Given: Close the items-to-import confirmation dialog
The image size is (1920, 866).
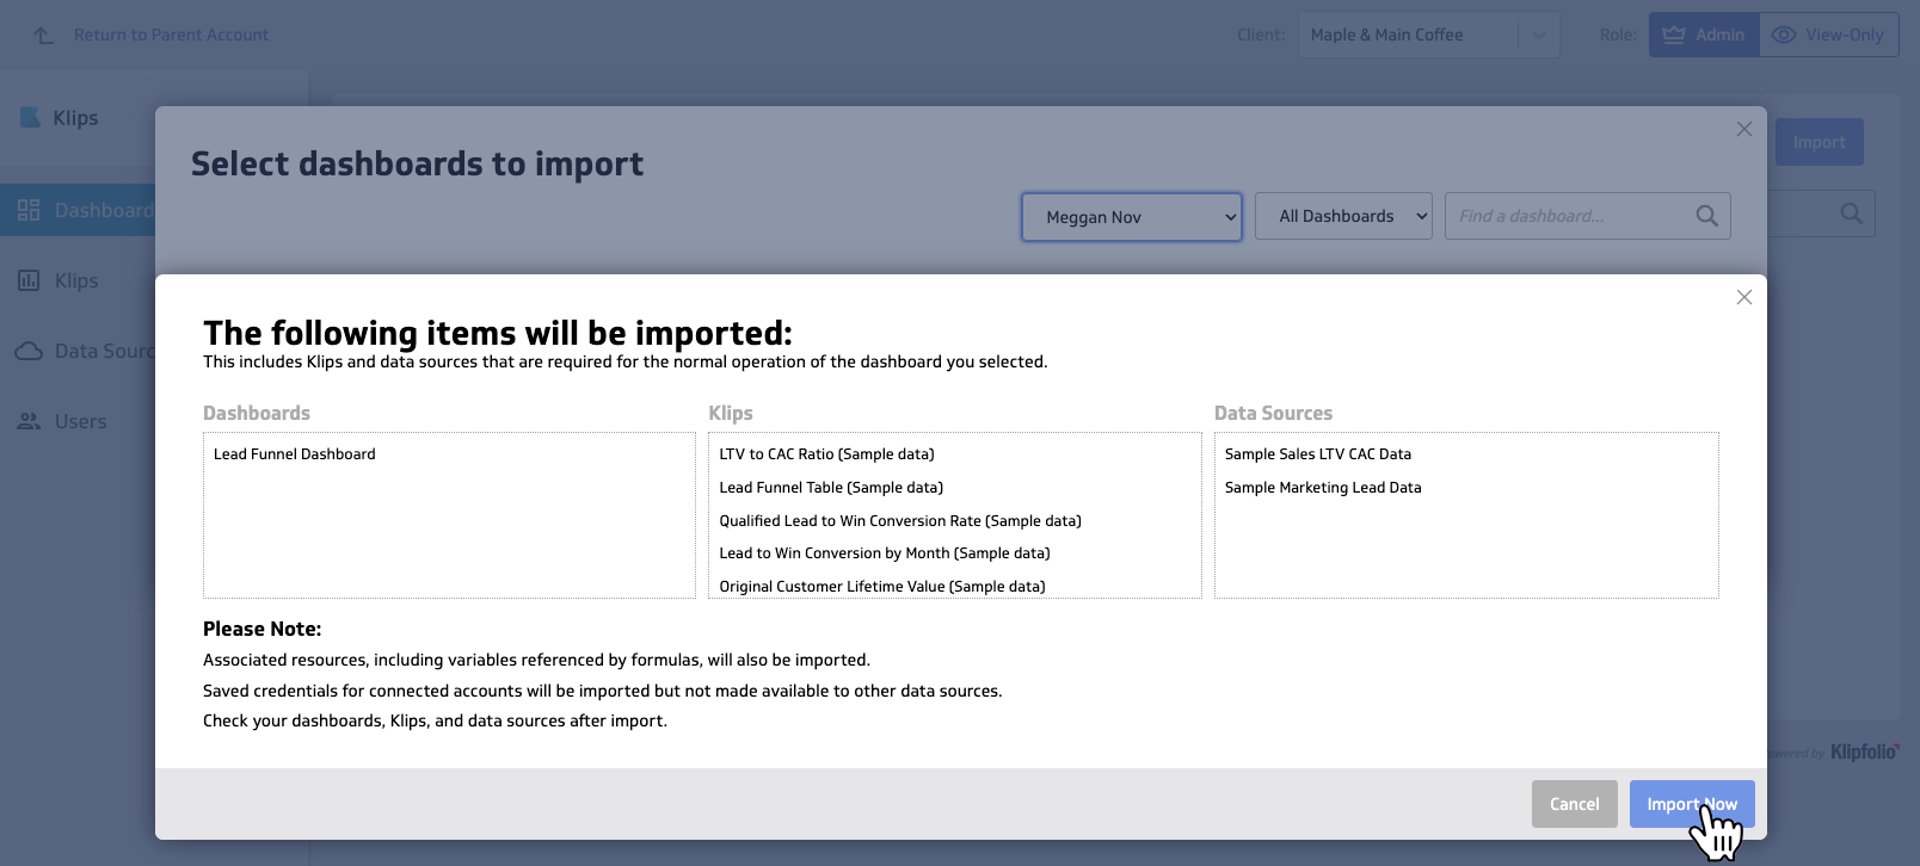Looking at the screenshot, I should [x=1744, y=297].
